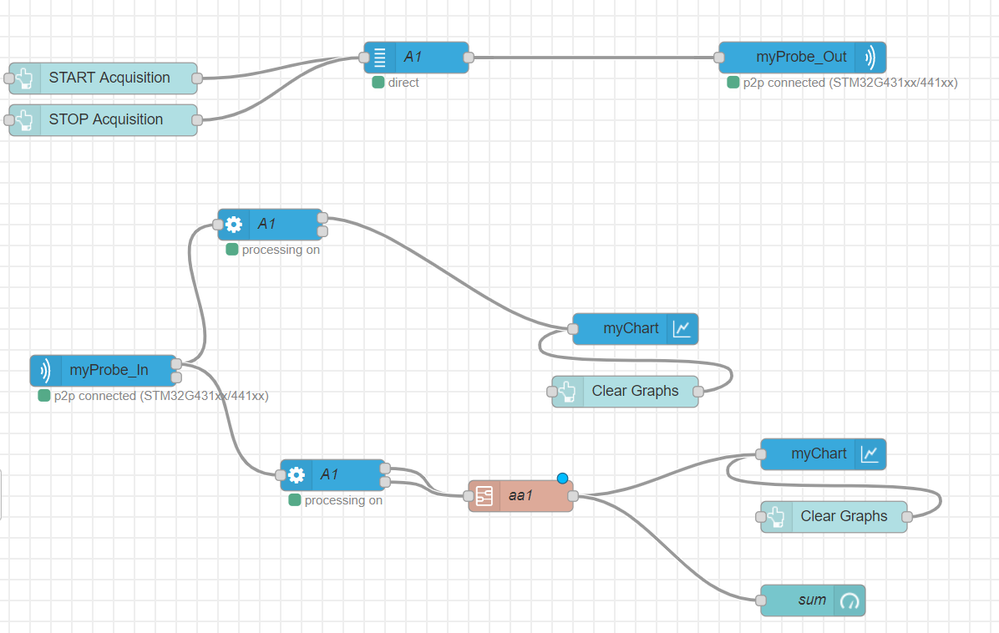Click 'p2p connected' status under myProbe_Out
Viewport: 999px width, 633px height.
850,83
